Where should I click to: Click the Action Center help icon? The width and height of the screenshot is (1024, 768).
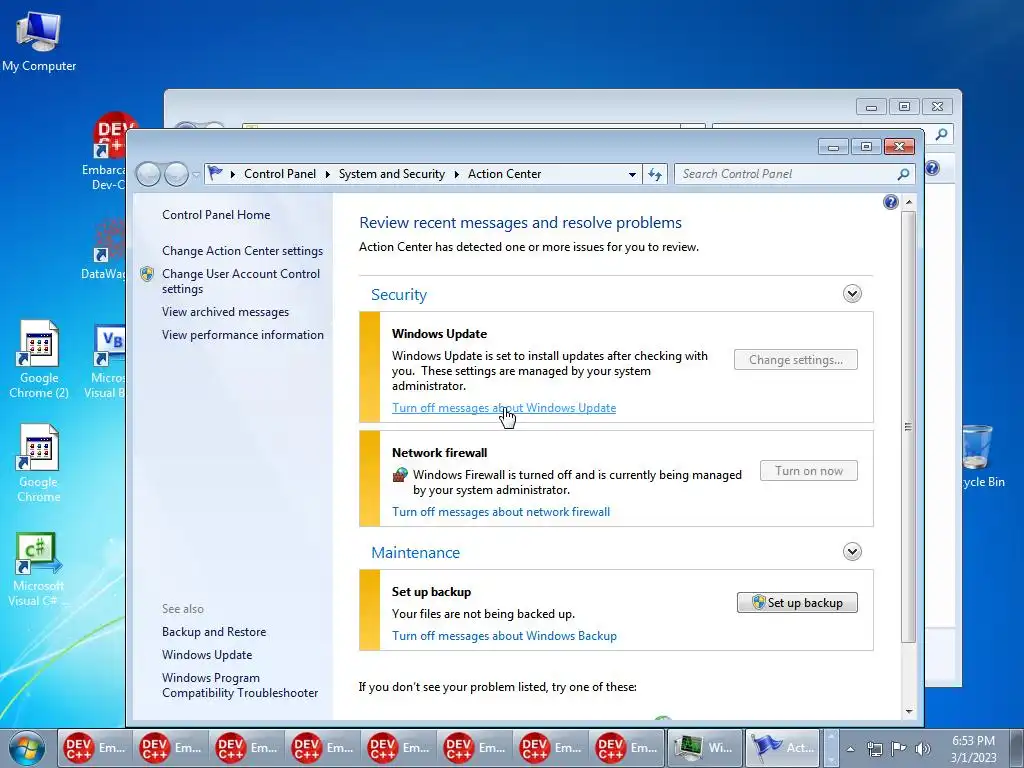[891, 202]
